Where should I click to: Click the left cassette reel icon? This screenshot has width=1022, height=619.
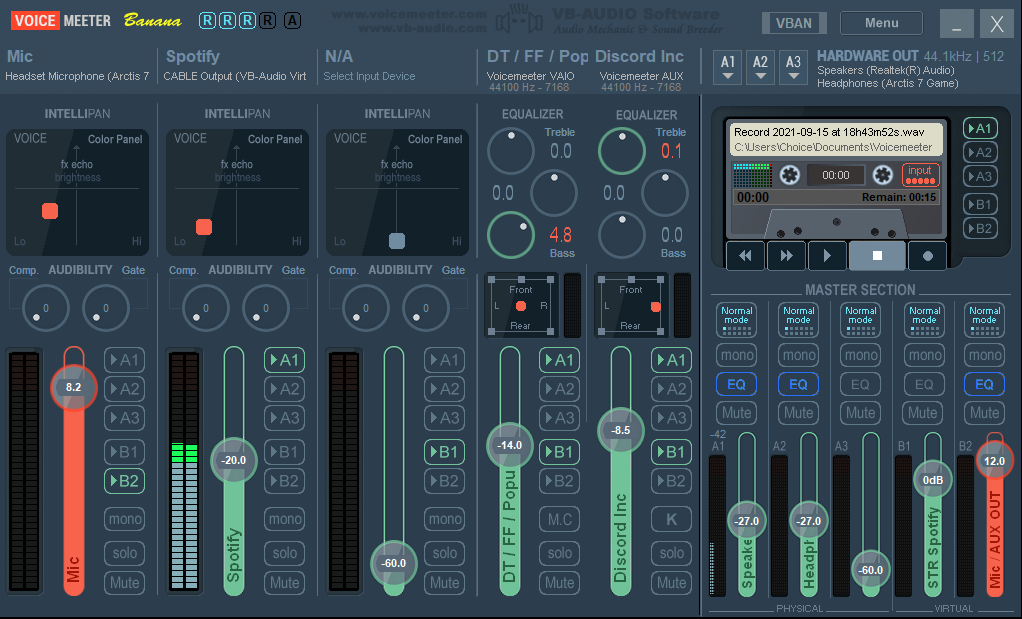(790, 175)
